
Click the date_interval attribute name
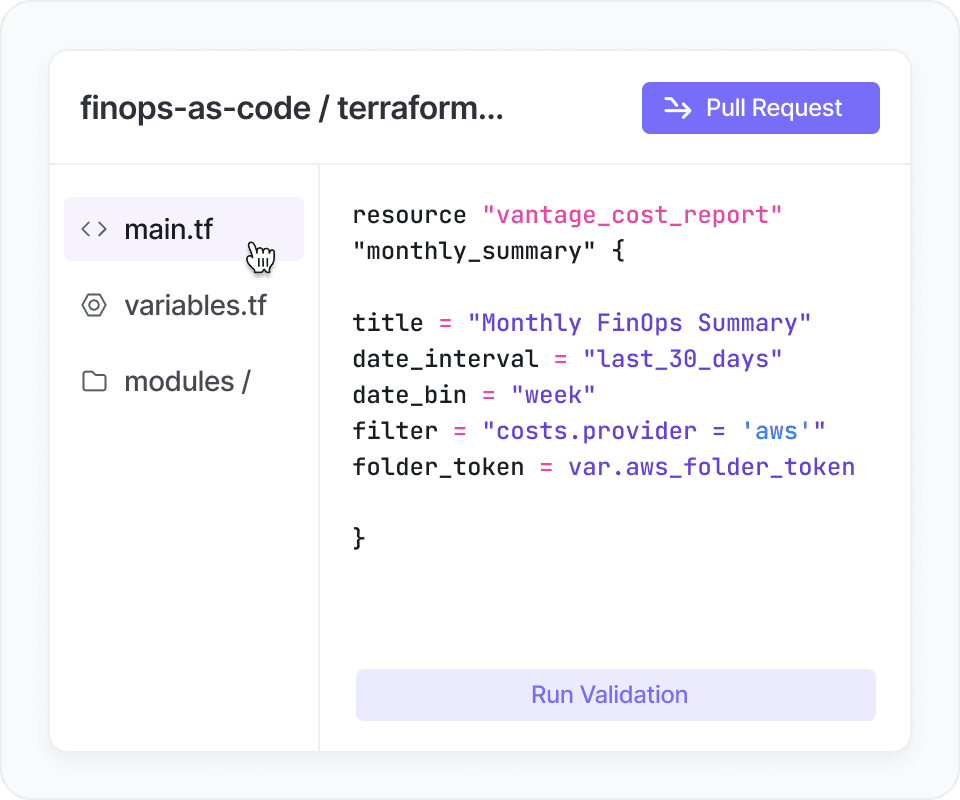tap(445, 359)
